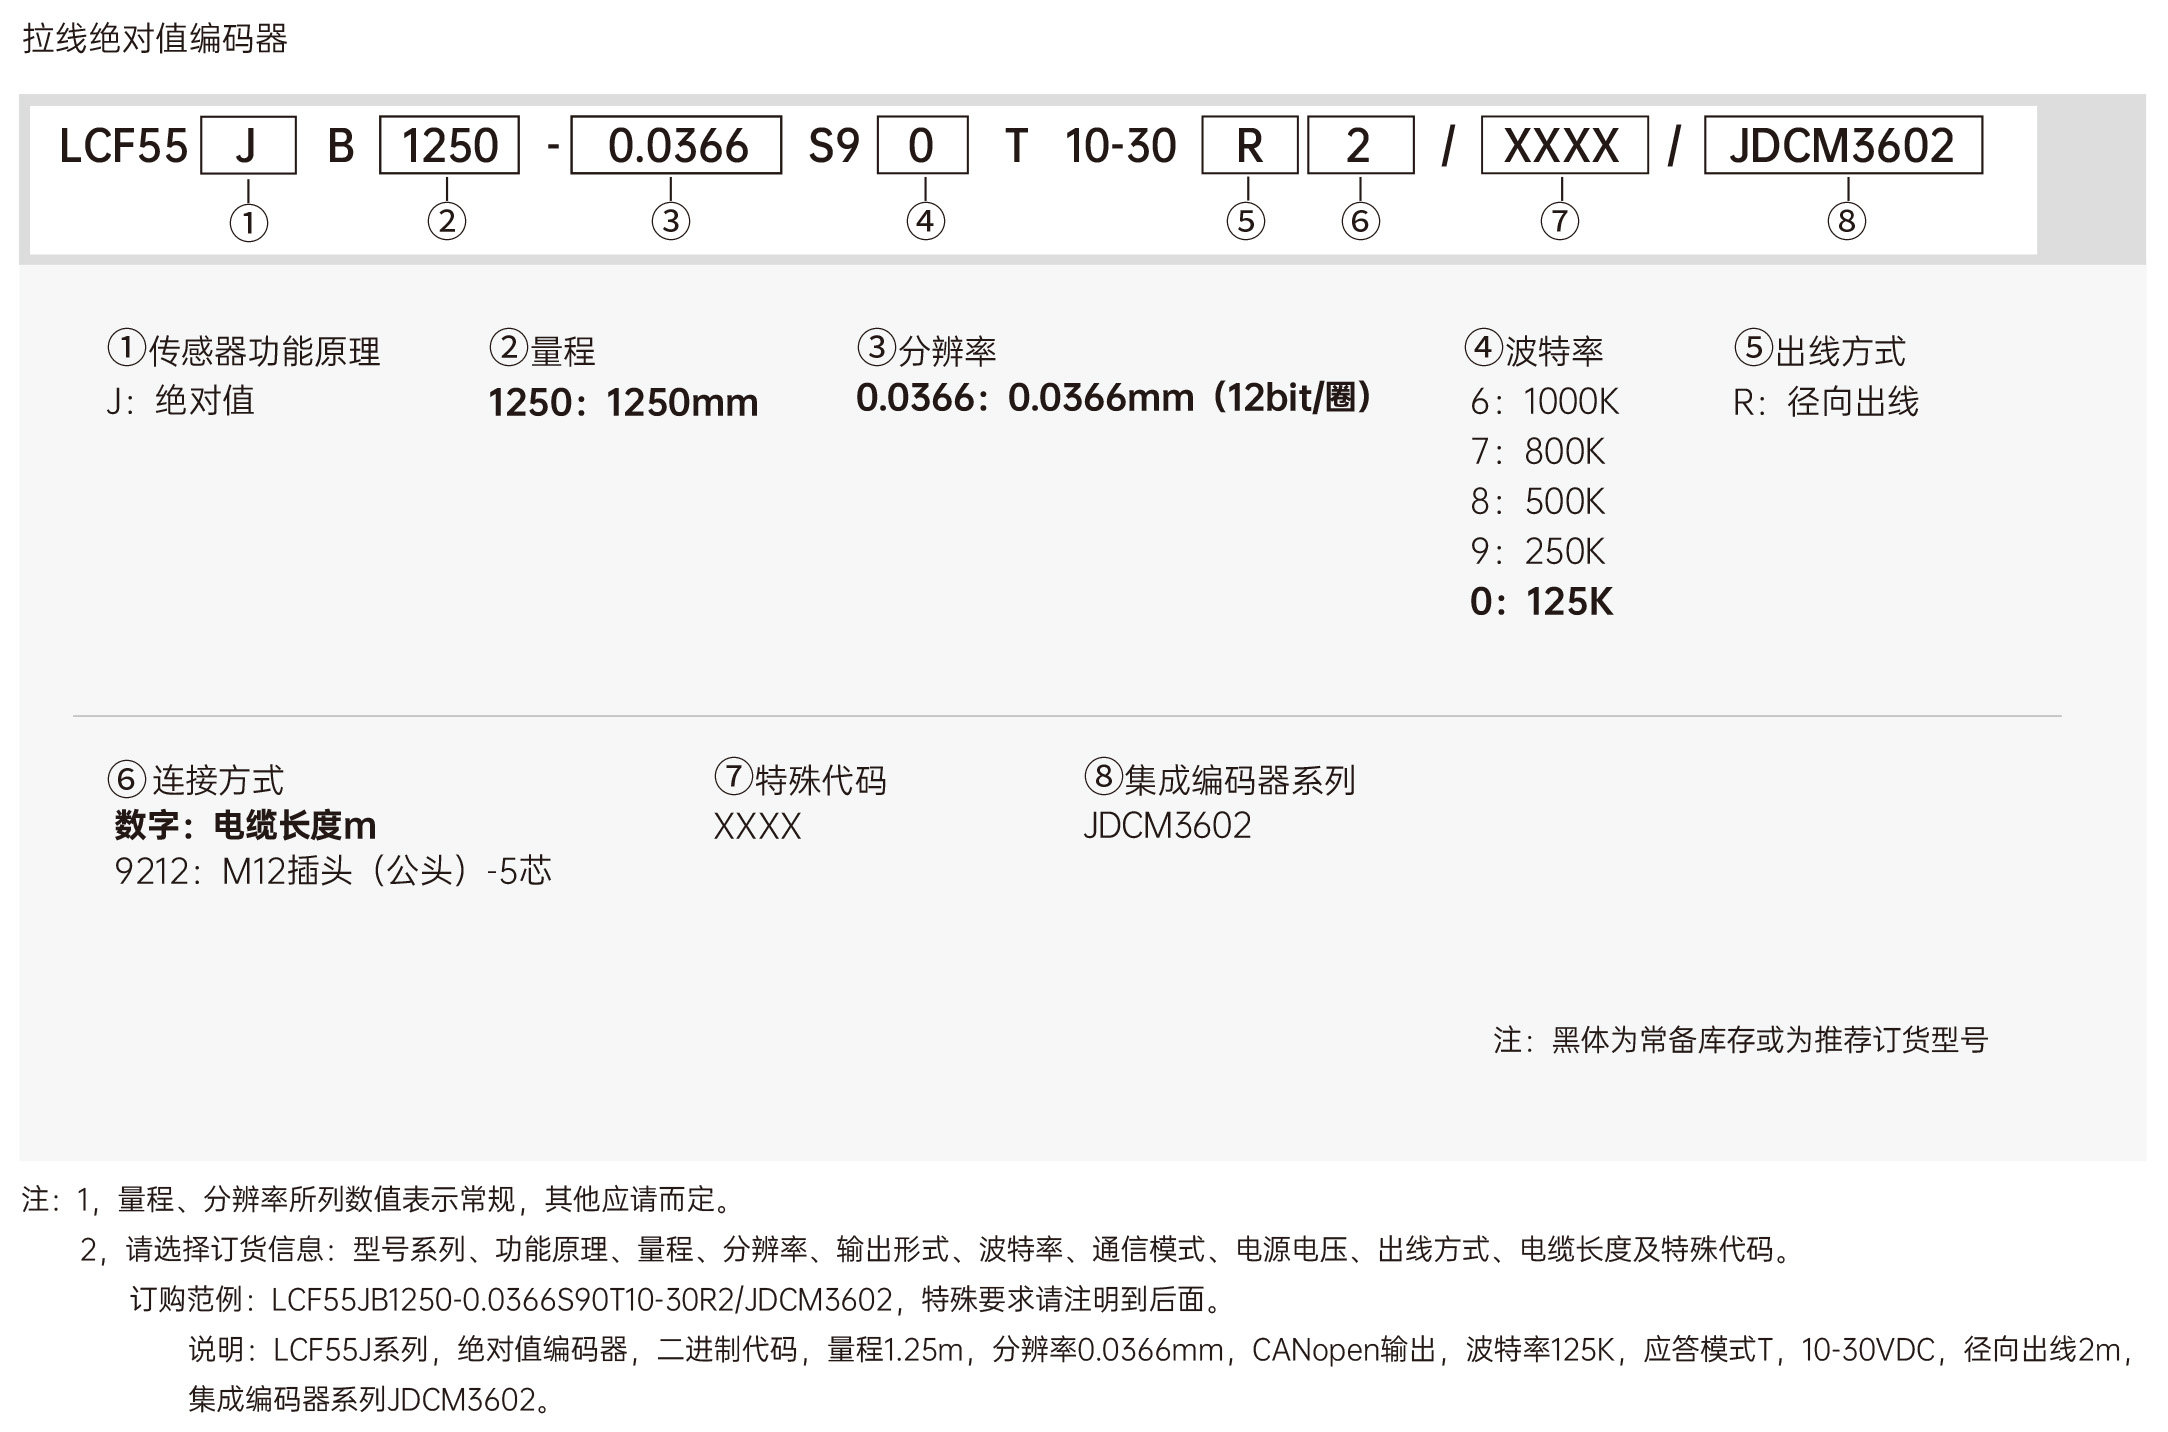Image resolution: width=2168 pixels, height=1432 pixels.
Task: Click the title 拉线绝对值编码器
Action: pyautogui.click(x=155, y=39)
